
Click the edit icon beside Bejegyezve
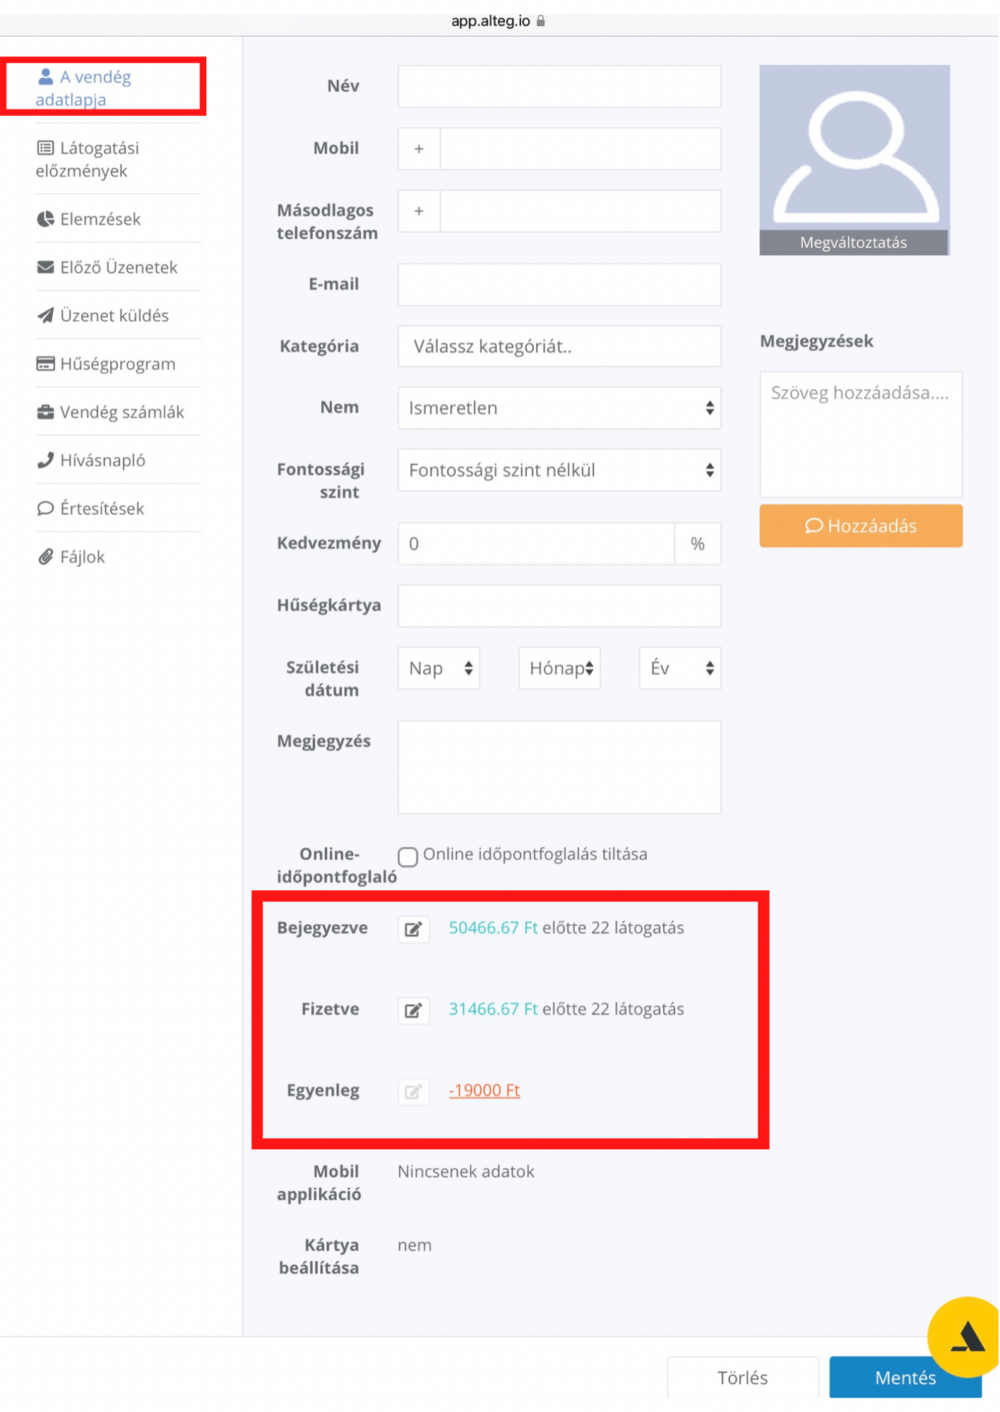[413, 929]
